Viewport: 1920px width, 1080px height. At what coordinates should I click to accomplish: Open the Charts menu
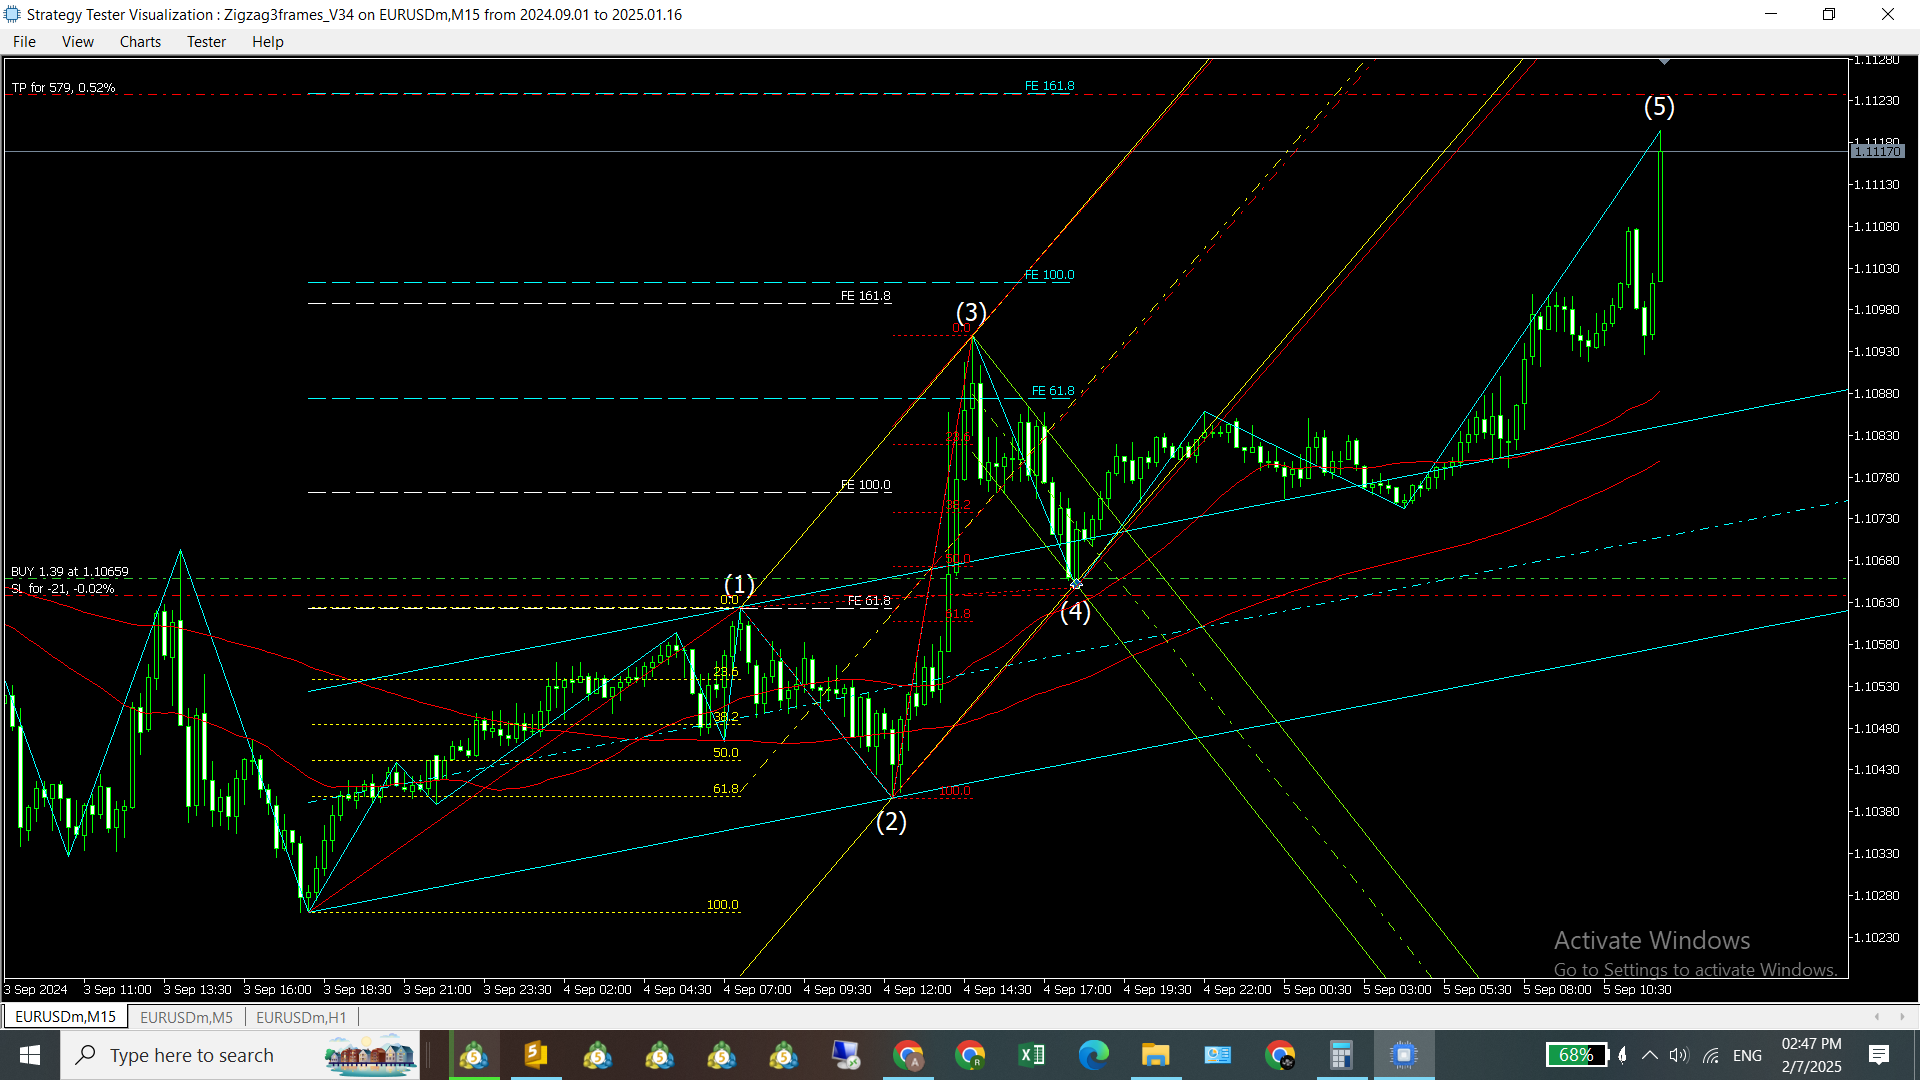tap(140, 41)
